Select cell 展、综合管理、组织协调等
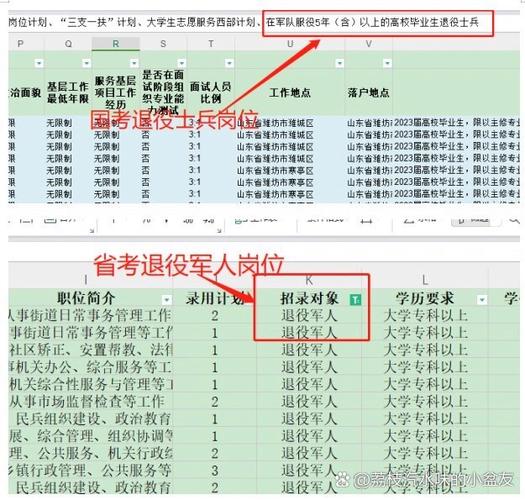 (90, 436)
